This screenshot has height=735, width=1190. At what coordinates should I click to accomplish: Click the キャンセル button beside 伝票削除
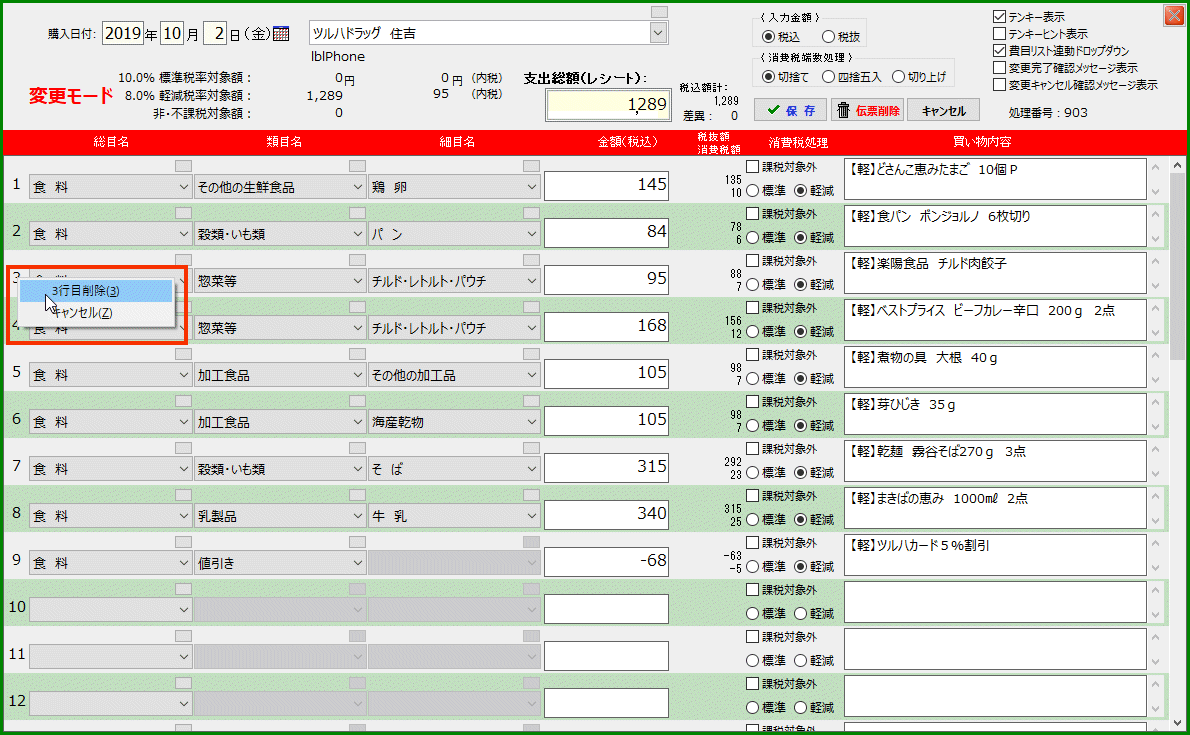pyautogui.click(x=943, y=110)
